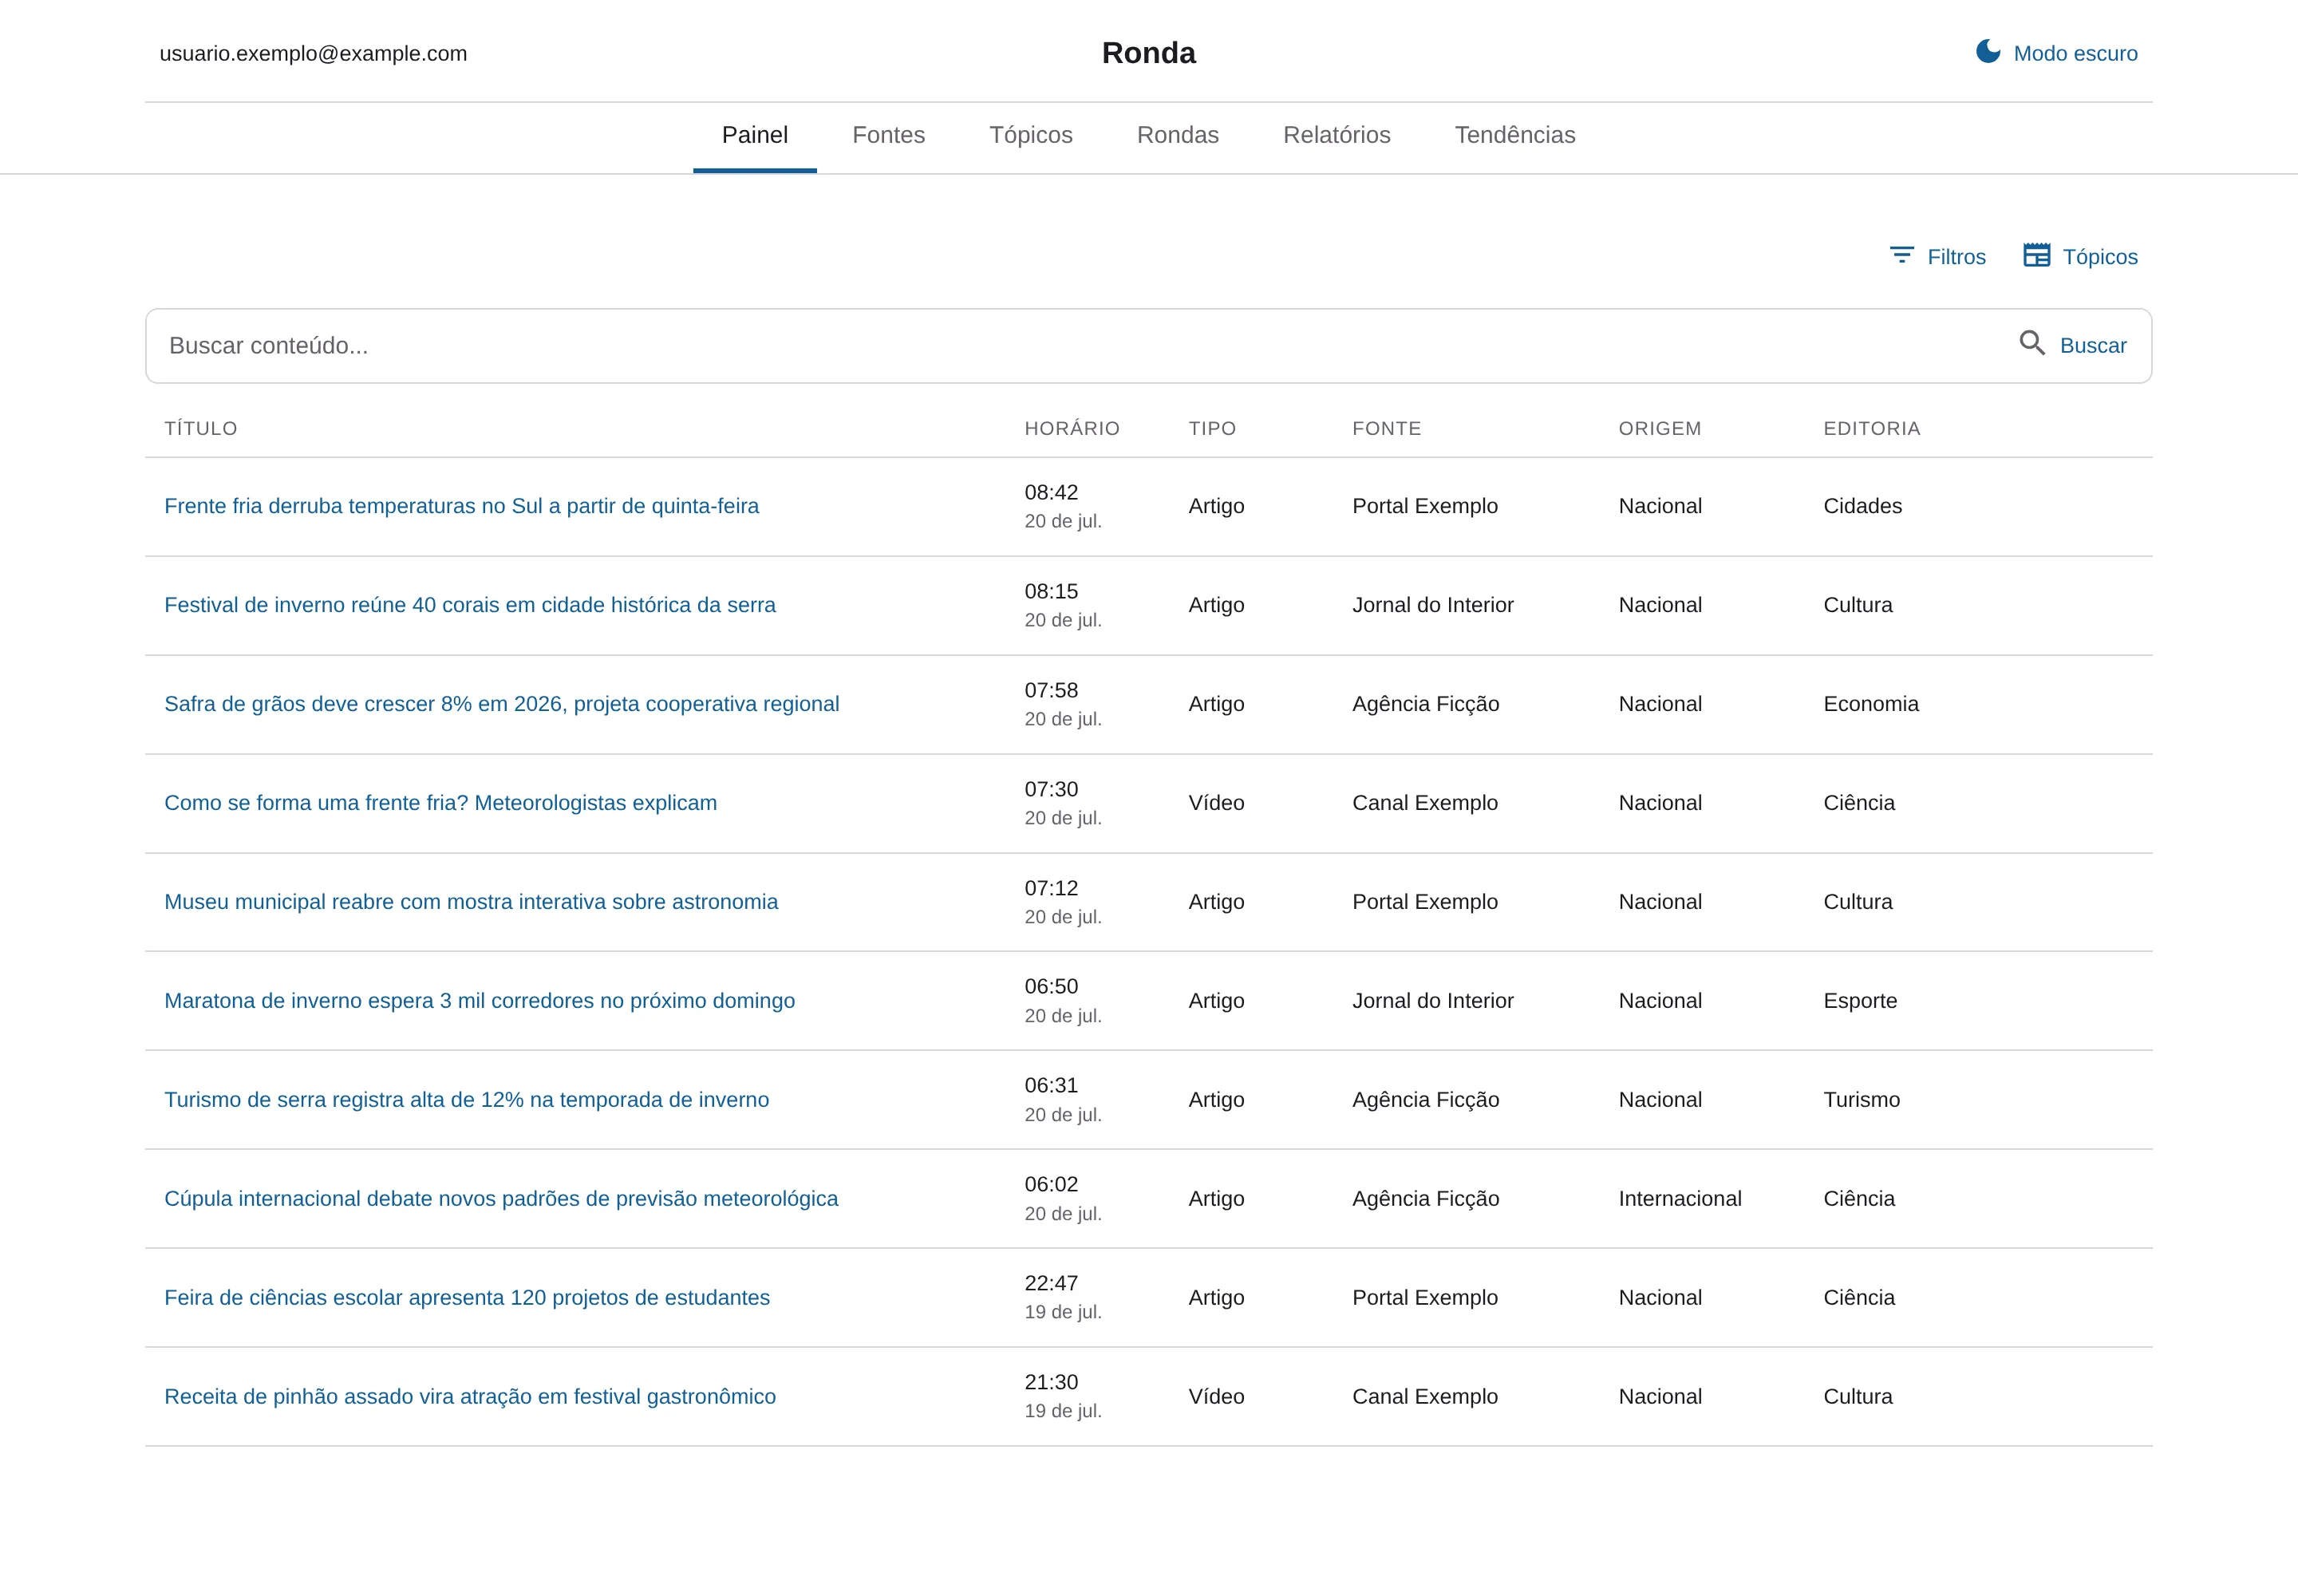Click the EDITORIA column header
Screen dimensions: 2298x1596
[1871, 428]
